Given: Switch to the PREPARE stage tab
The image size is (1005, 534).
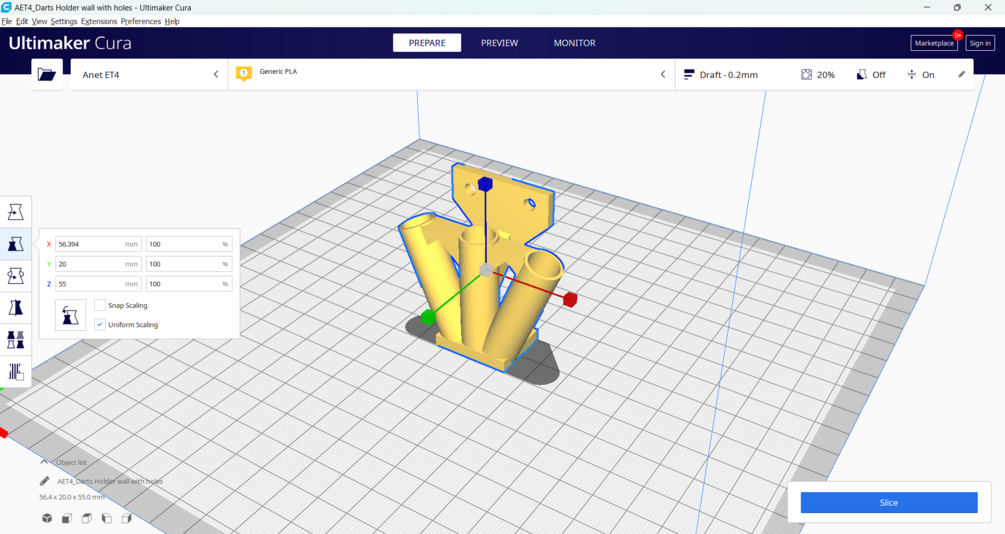Looking at the screenshot, I should (x=427, y=42).
